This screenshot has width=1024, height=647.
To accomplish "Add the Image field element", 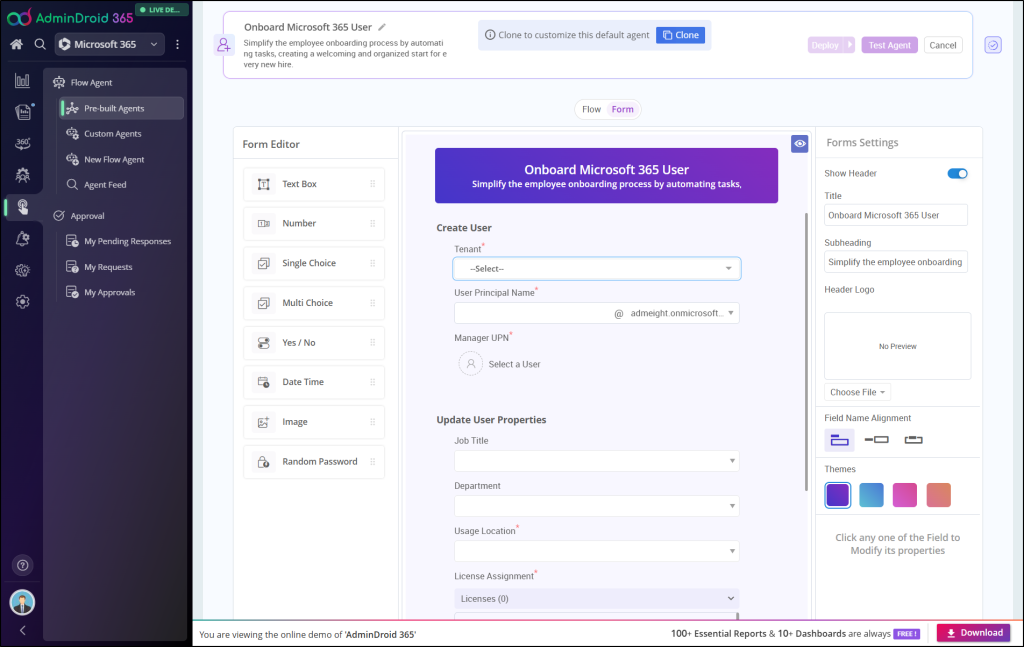I will coord(313,422).
